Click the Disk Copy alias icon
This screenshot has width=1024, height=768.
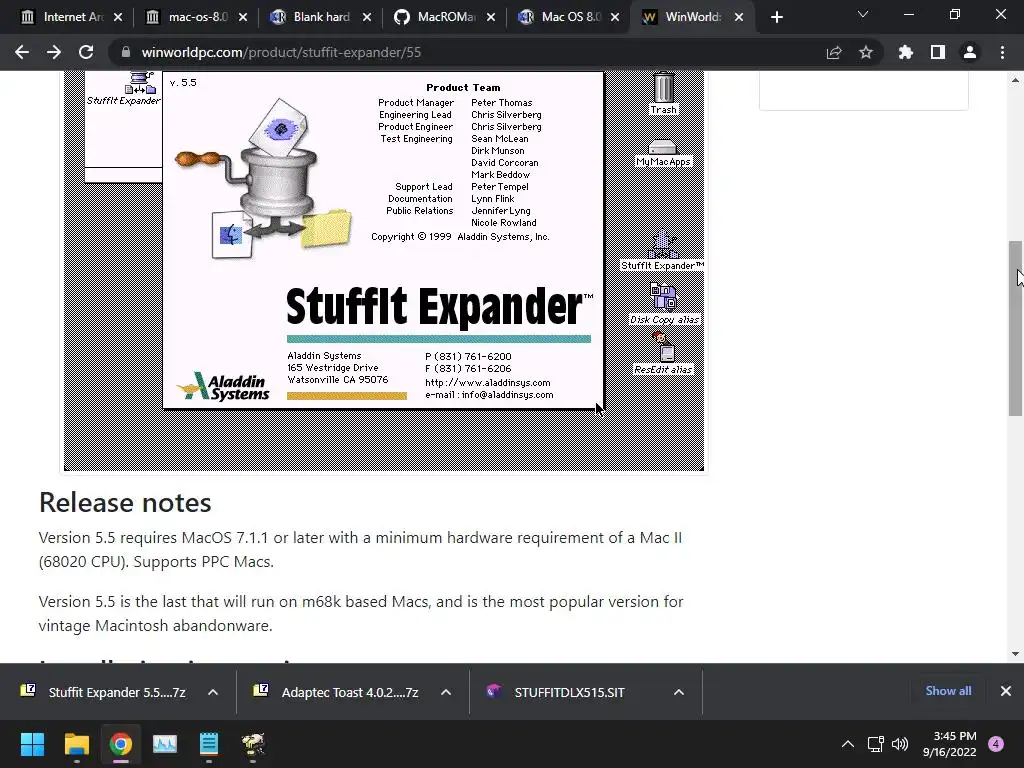[664, 304]
